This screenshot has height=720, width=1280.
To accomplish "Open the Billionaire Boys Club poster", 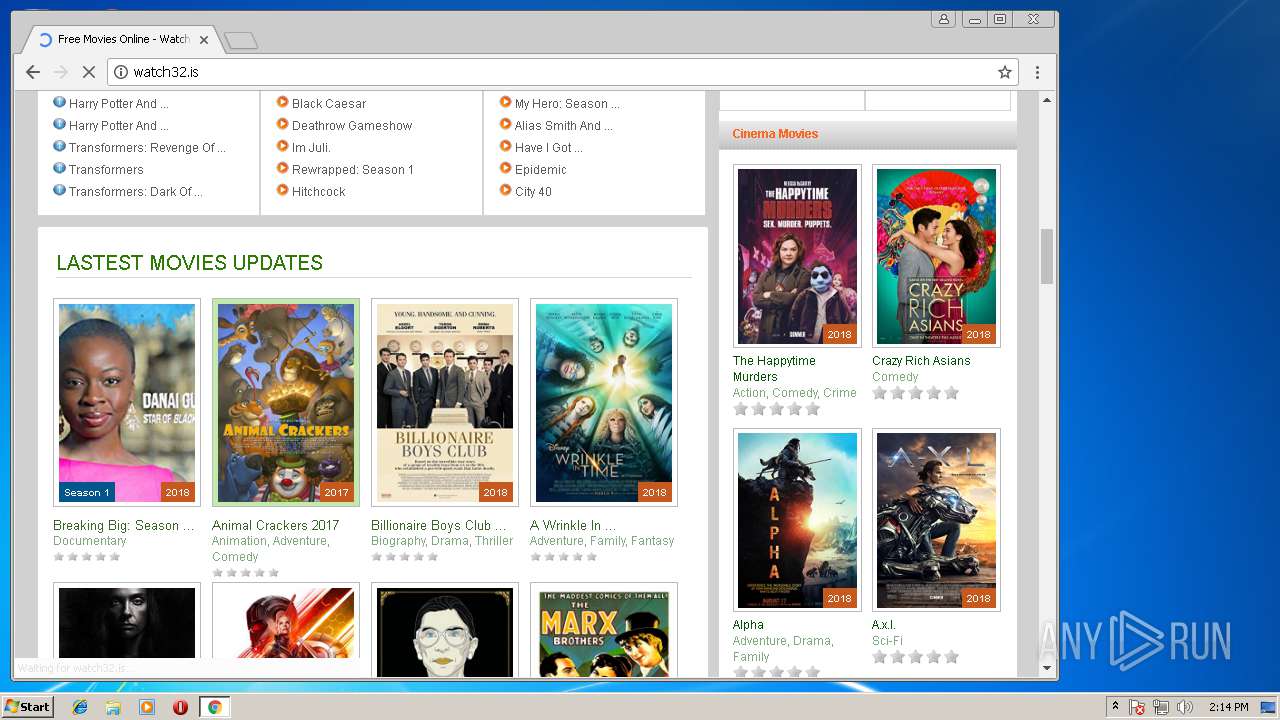I will (445, 402).
